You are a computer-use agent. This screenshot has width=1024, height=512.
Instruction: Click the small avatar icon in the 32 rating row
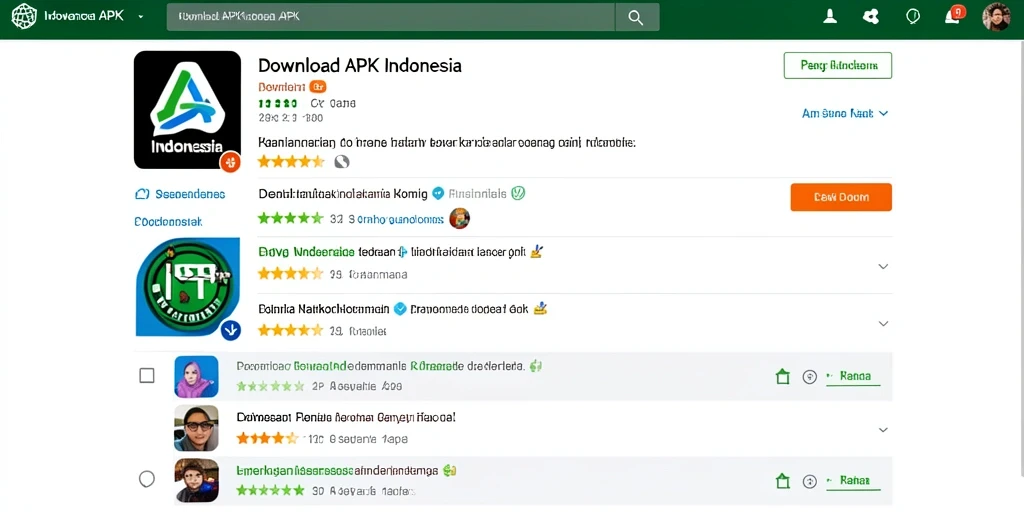point(460,218)
